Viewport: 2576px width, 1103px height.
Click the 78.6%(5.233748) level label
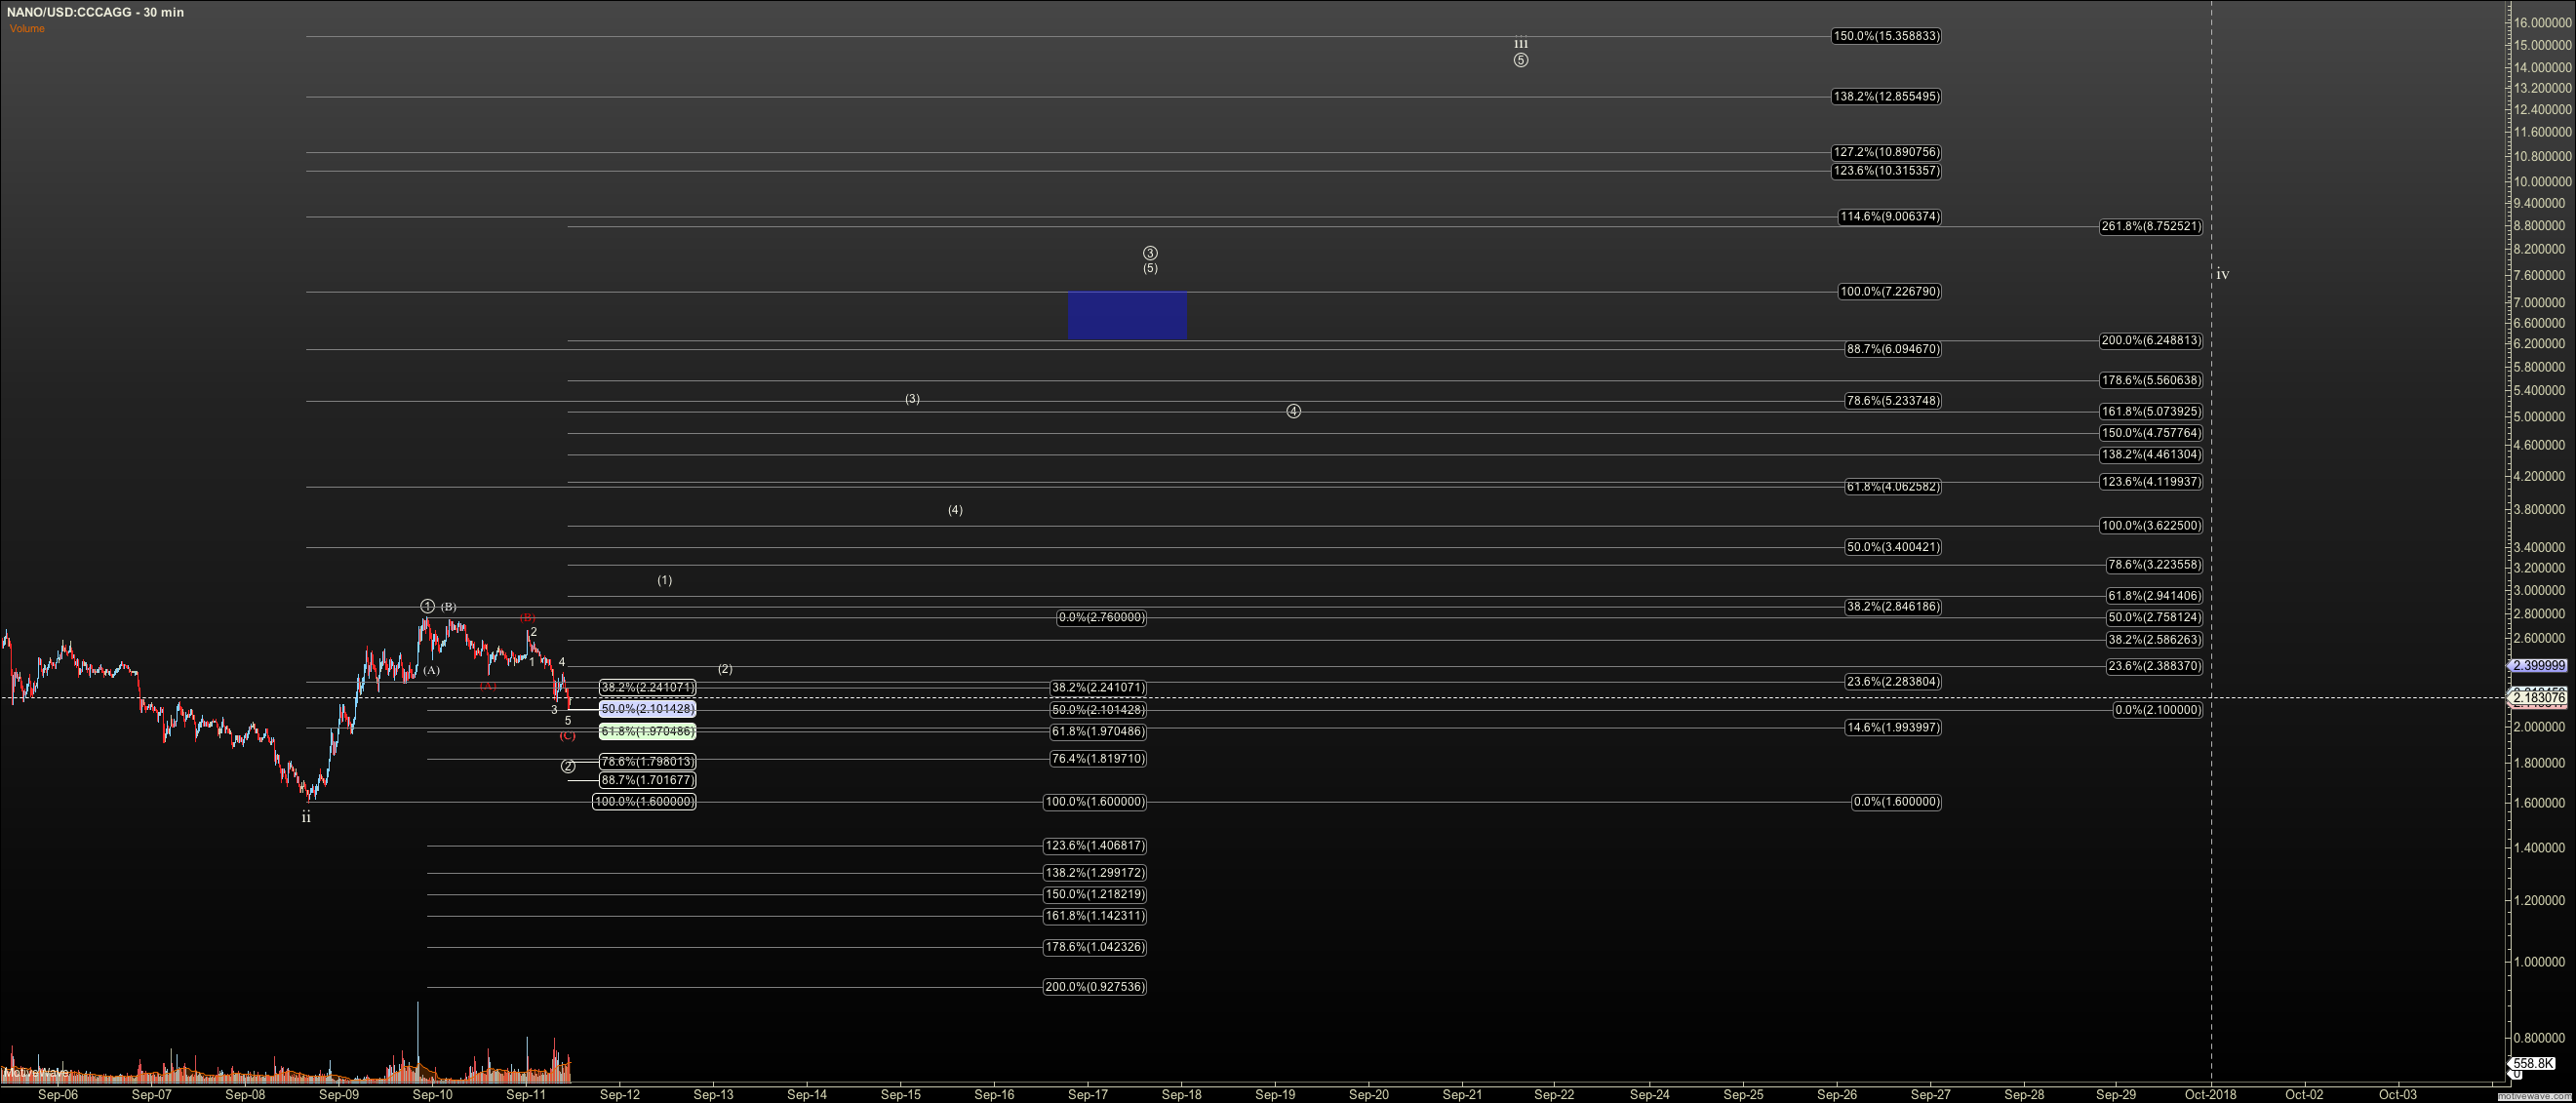click(x=1893, y=401)
